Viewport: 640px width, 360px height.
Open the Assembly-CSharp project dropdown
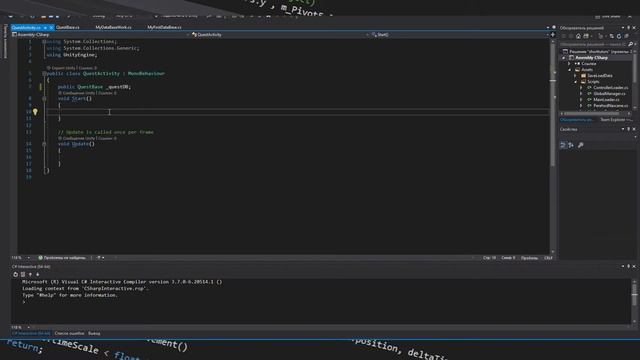[x=100, y=35]
